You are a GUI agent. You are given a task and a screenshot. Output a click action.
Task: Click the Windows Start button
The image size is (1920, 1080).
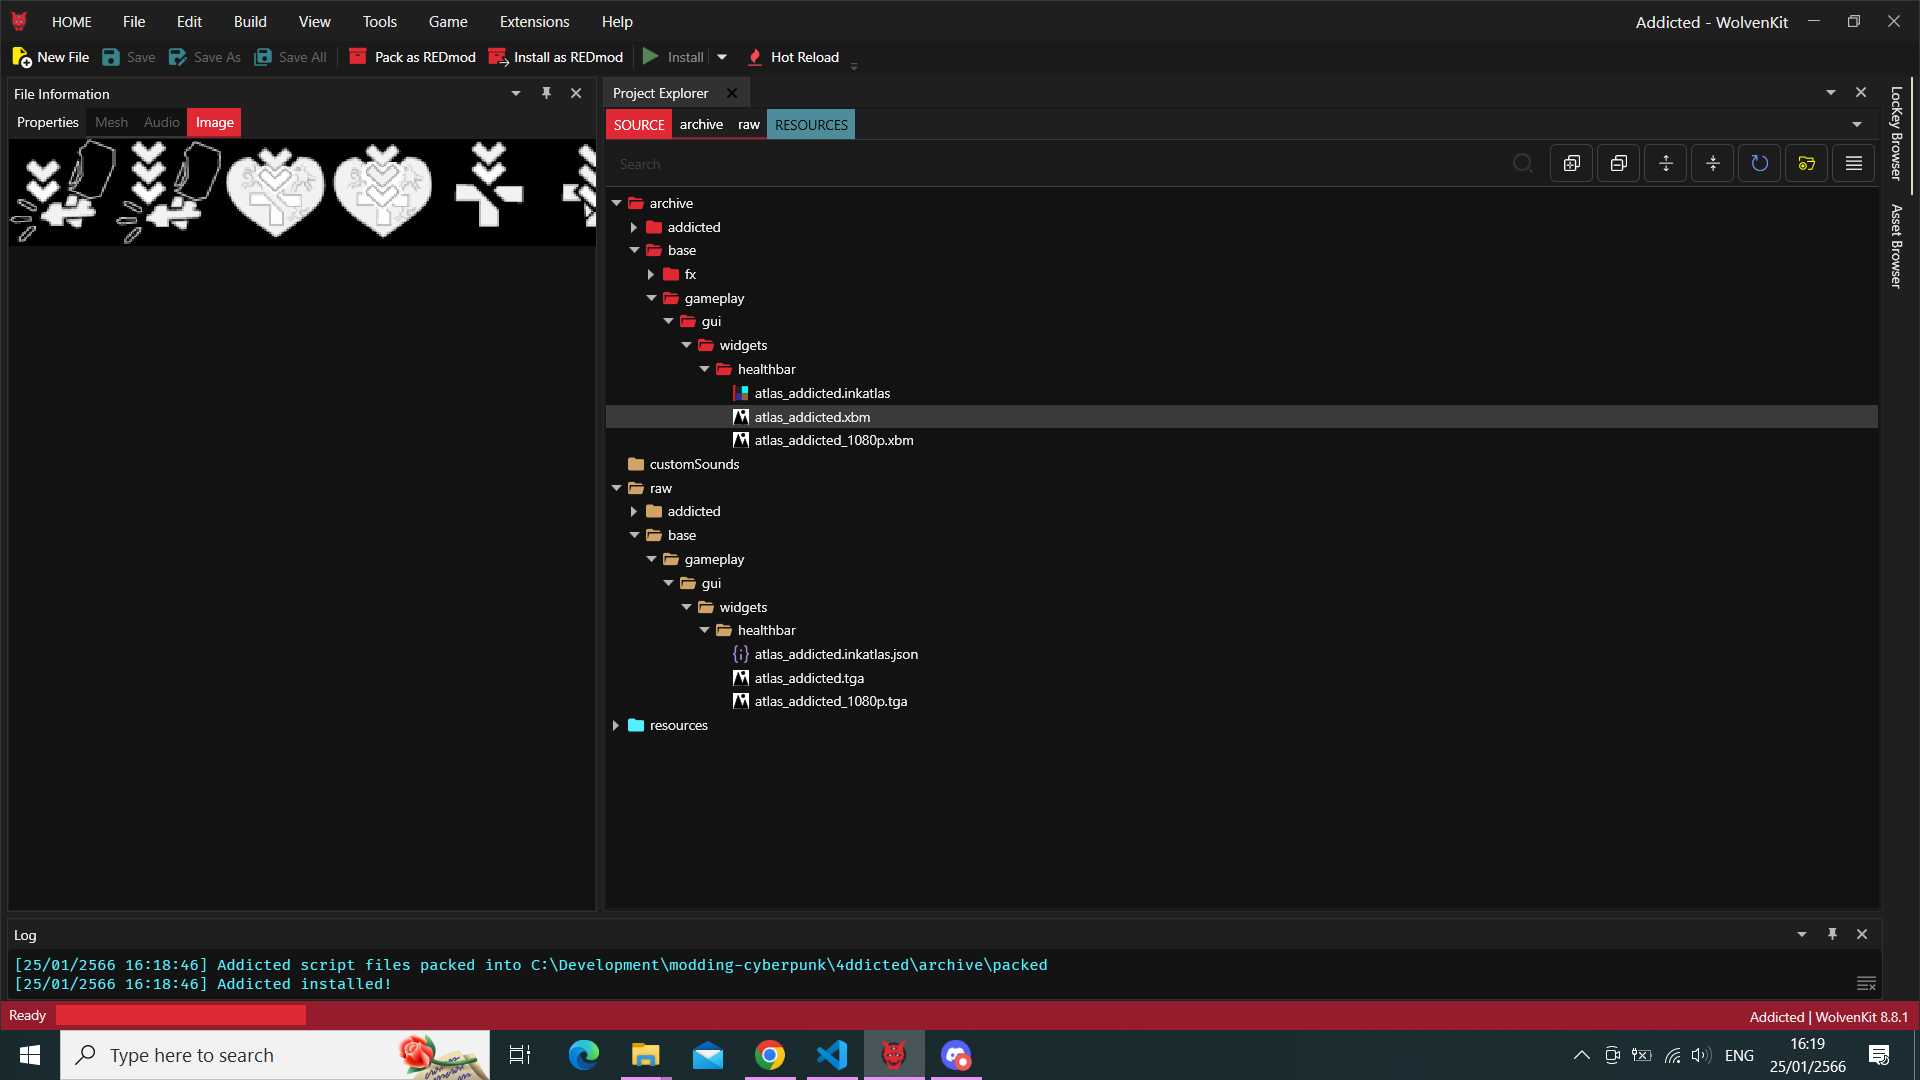30,1055
